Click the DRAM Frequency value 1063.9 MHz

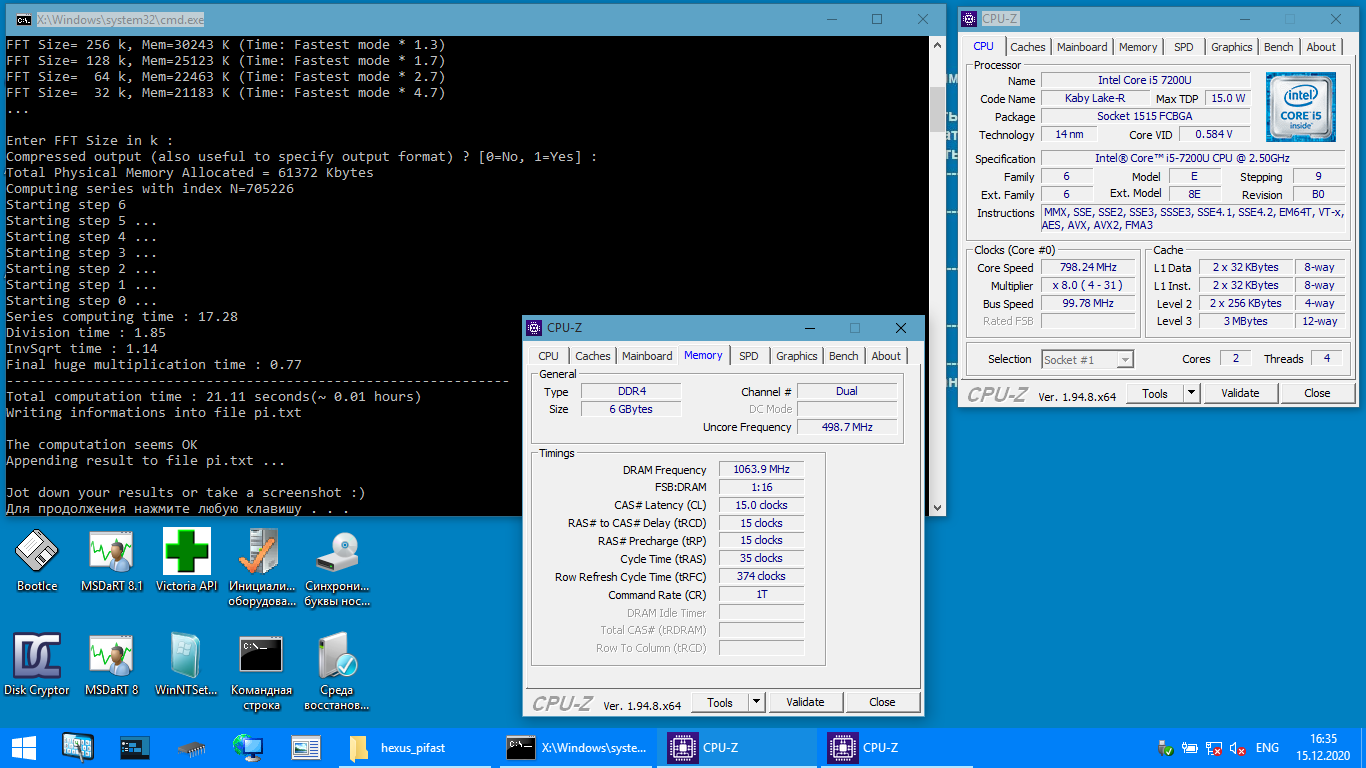(762, 469)
